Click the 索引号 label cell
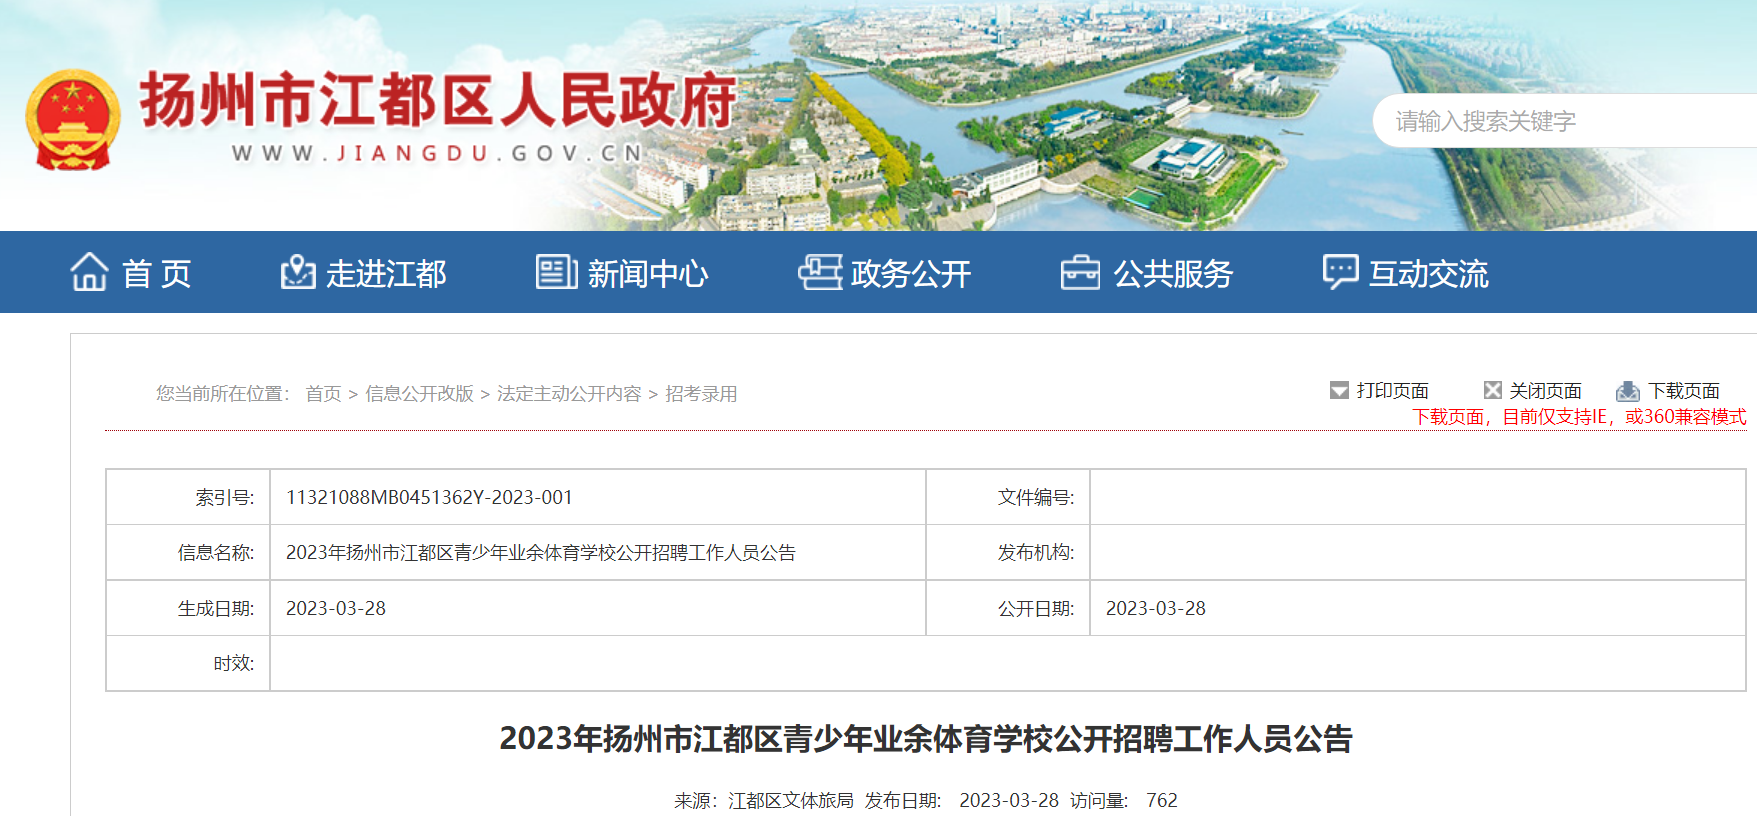The width and height of the screenshot is (1757, 816). tap(188, 497)
